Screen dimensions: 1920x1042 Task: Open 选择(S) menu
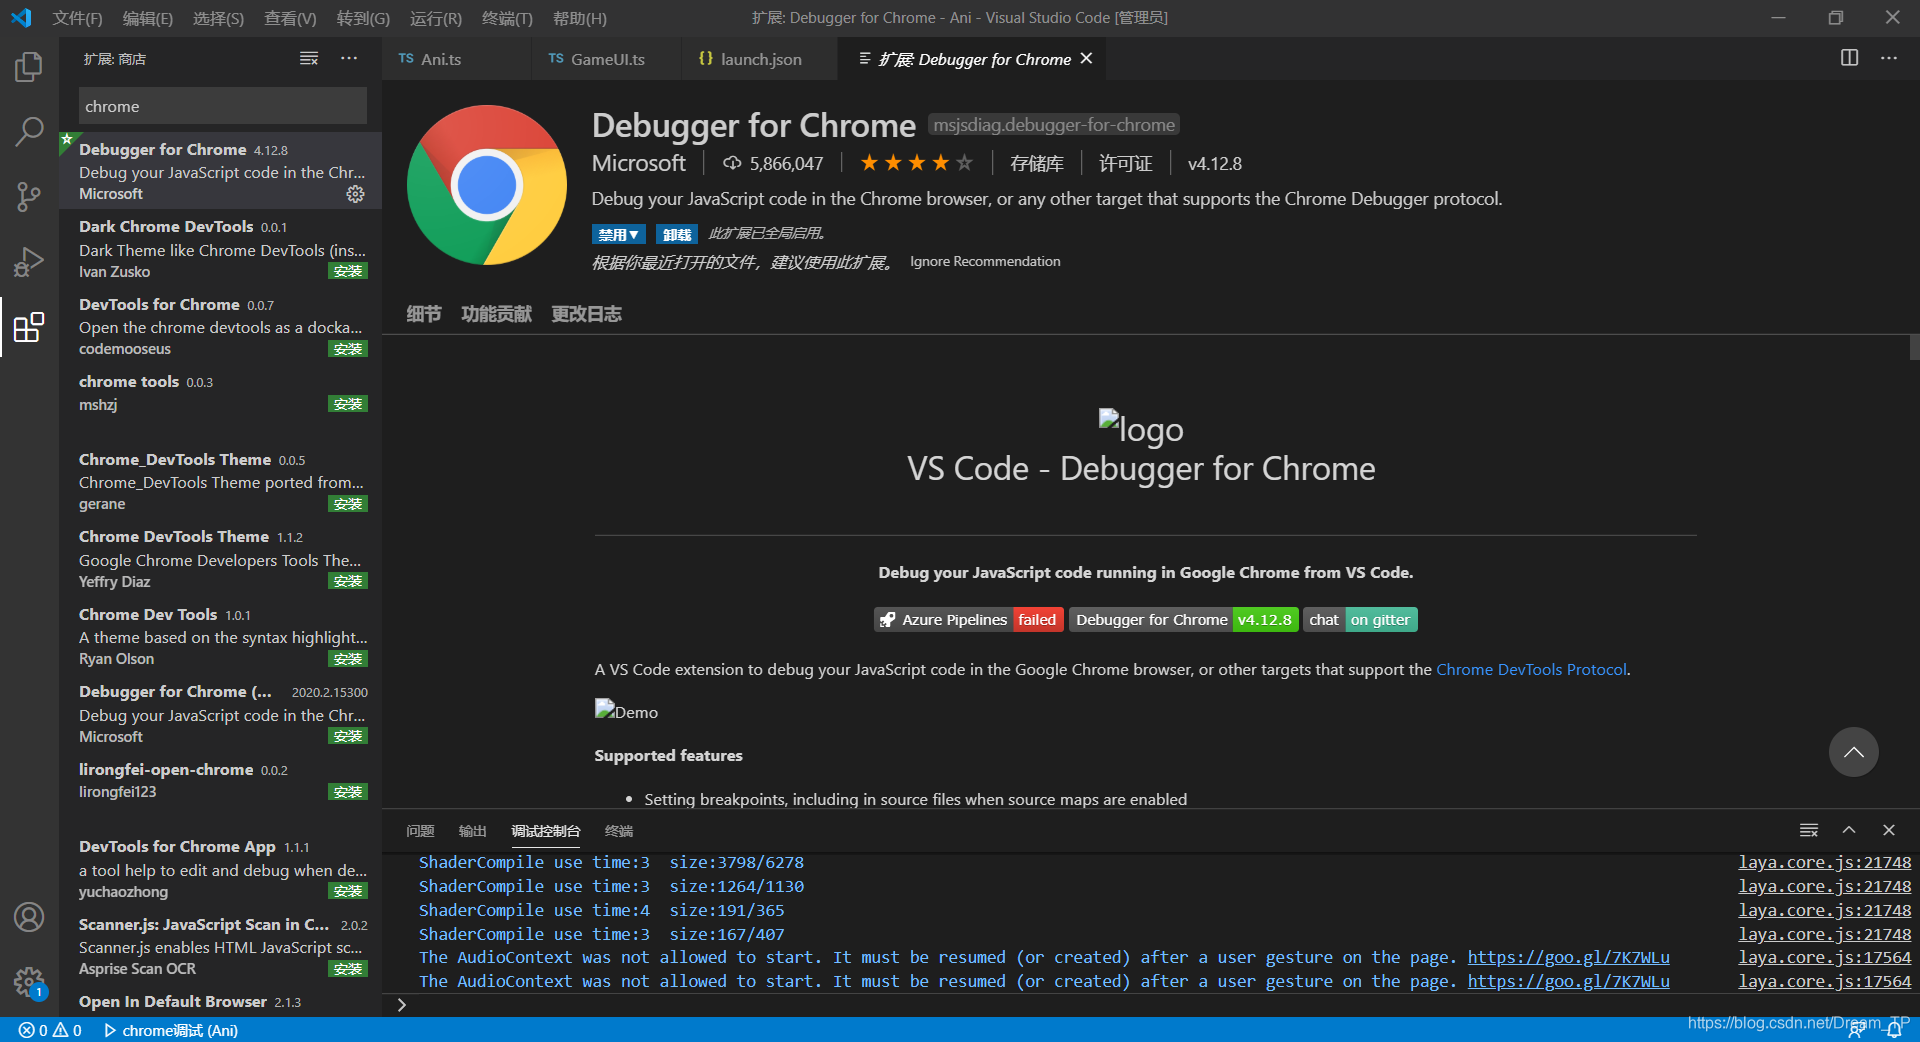[x=218, y=18]
